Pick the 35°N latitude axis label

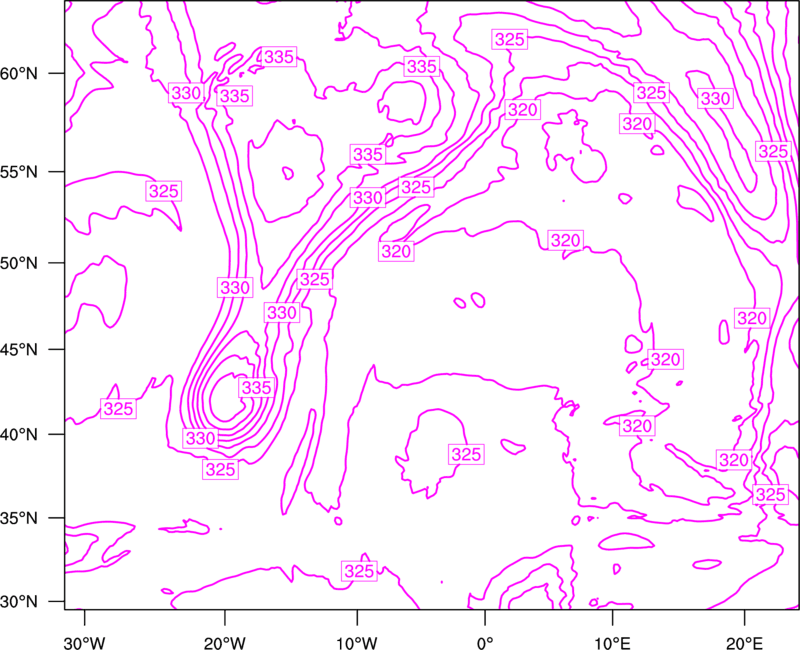[19, 518]
